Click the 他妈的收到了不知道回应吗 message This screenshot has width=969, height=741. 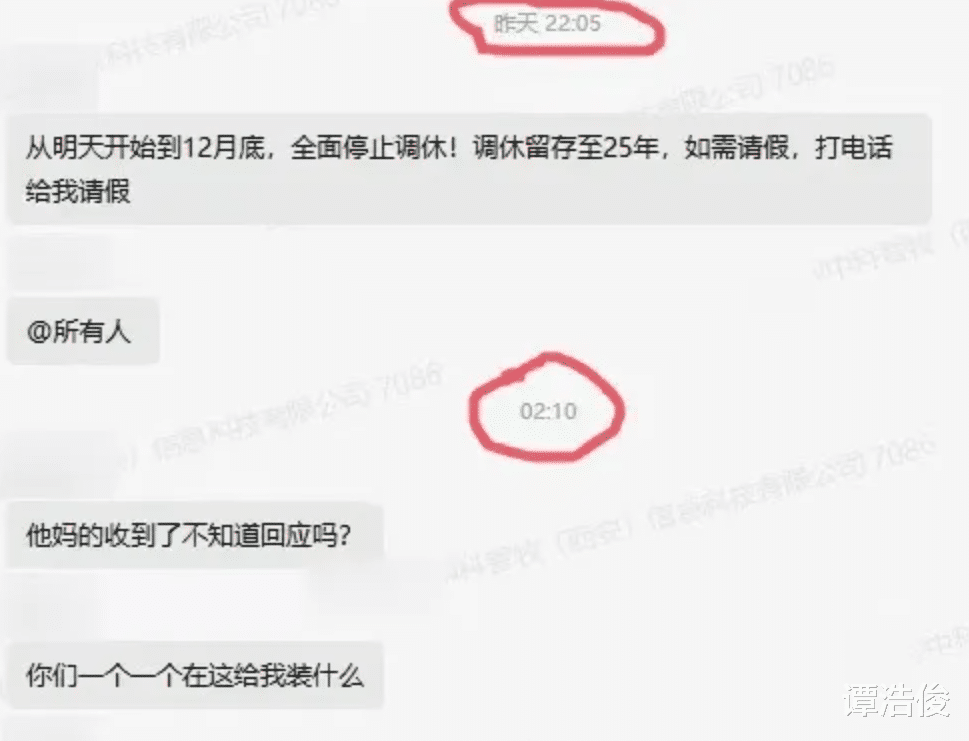(x=195, y=535)
